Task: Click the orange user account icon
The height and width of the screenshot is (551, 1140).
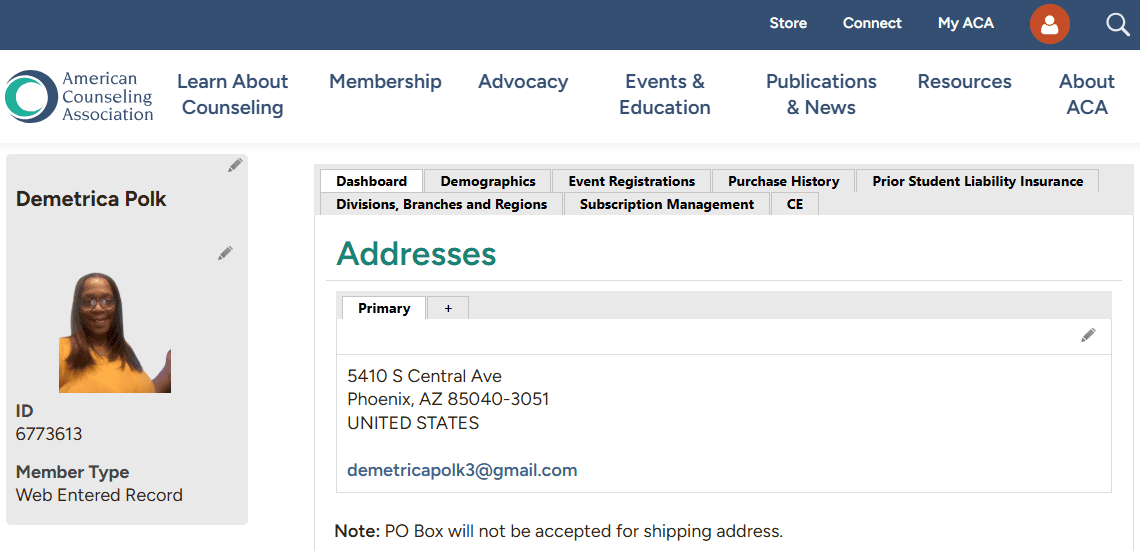Action: [x=1049, y=24]
